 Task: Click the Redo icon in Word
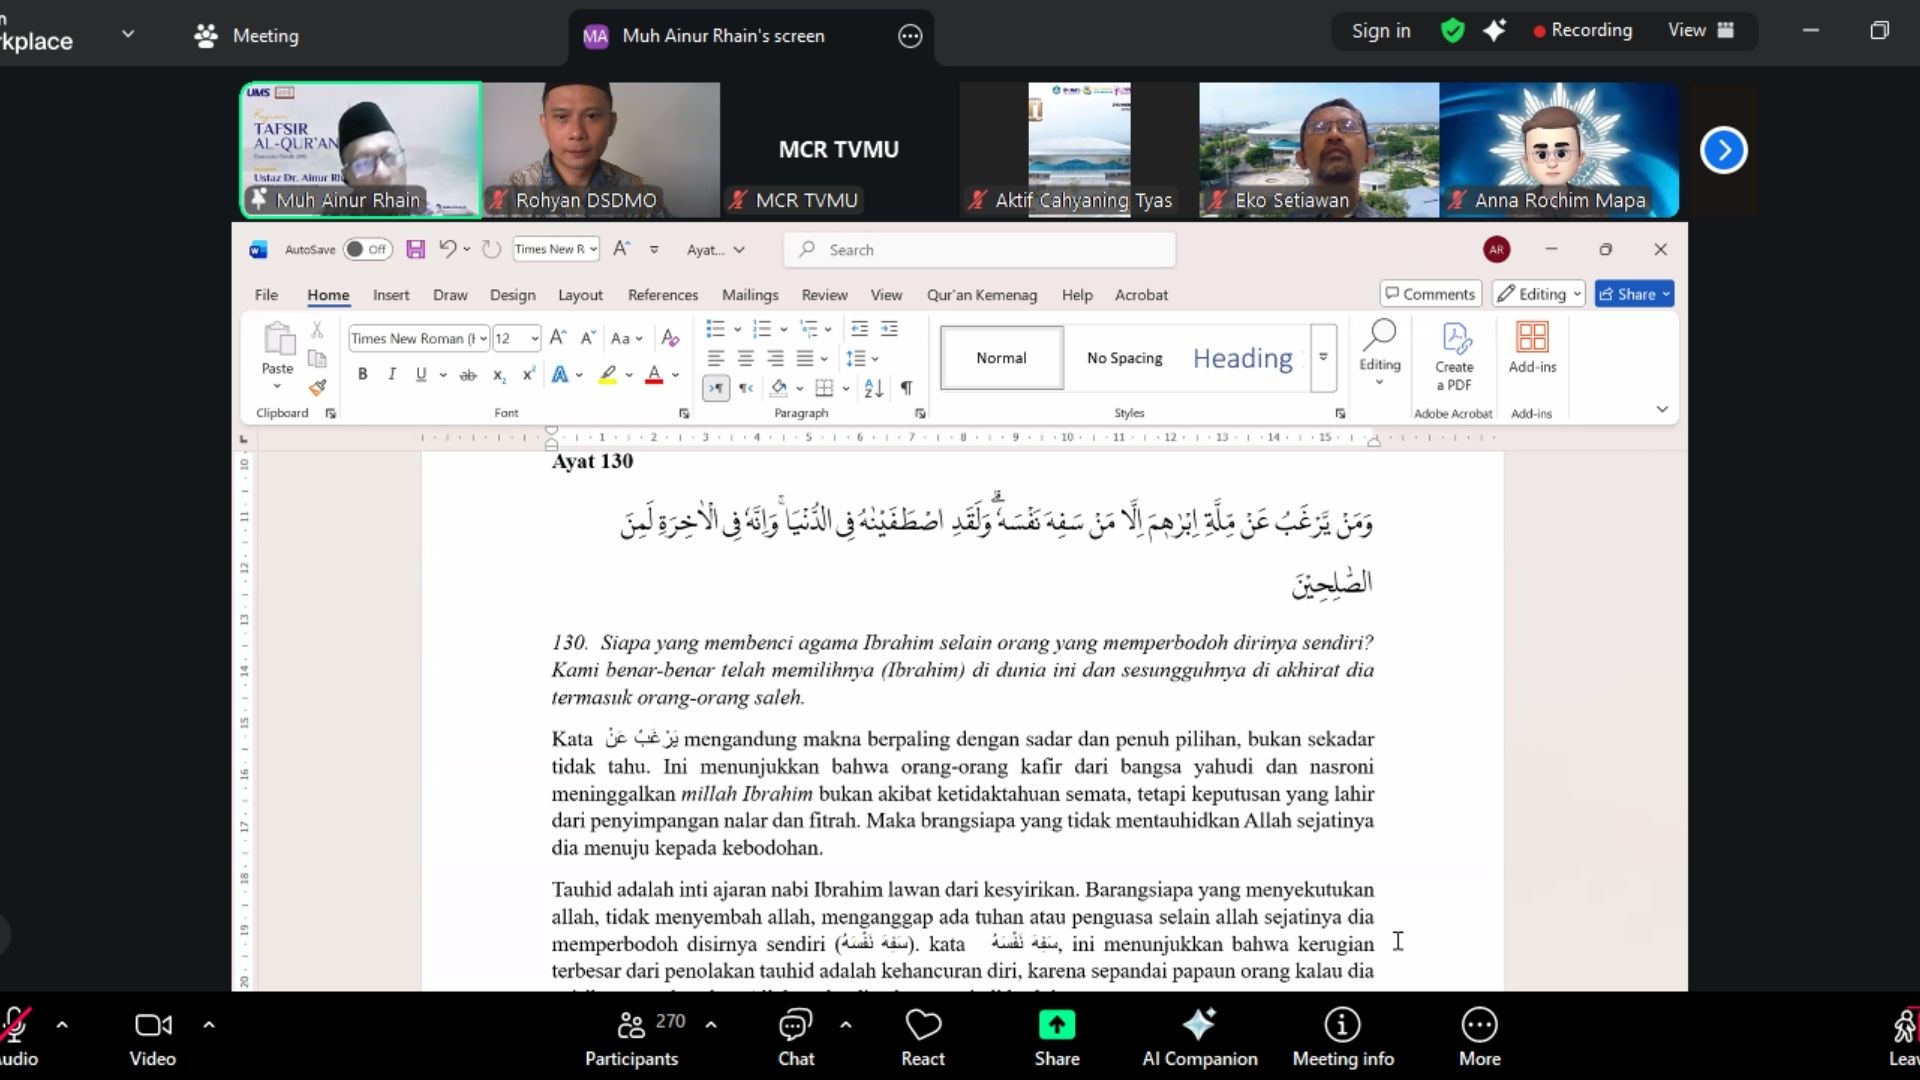[491, 249]
